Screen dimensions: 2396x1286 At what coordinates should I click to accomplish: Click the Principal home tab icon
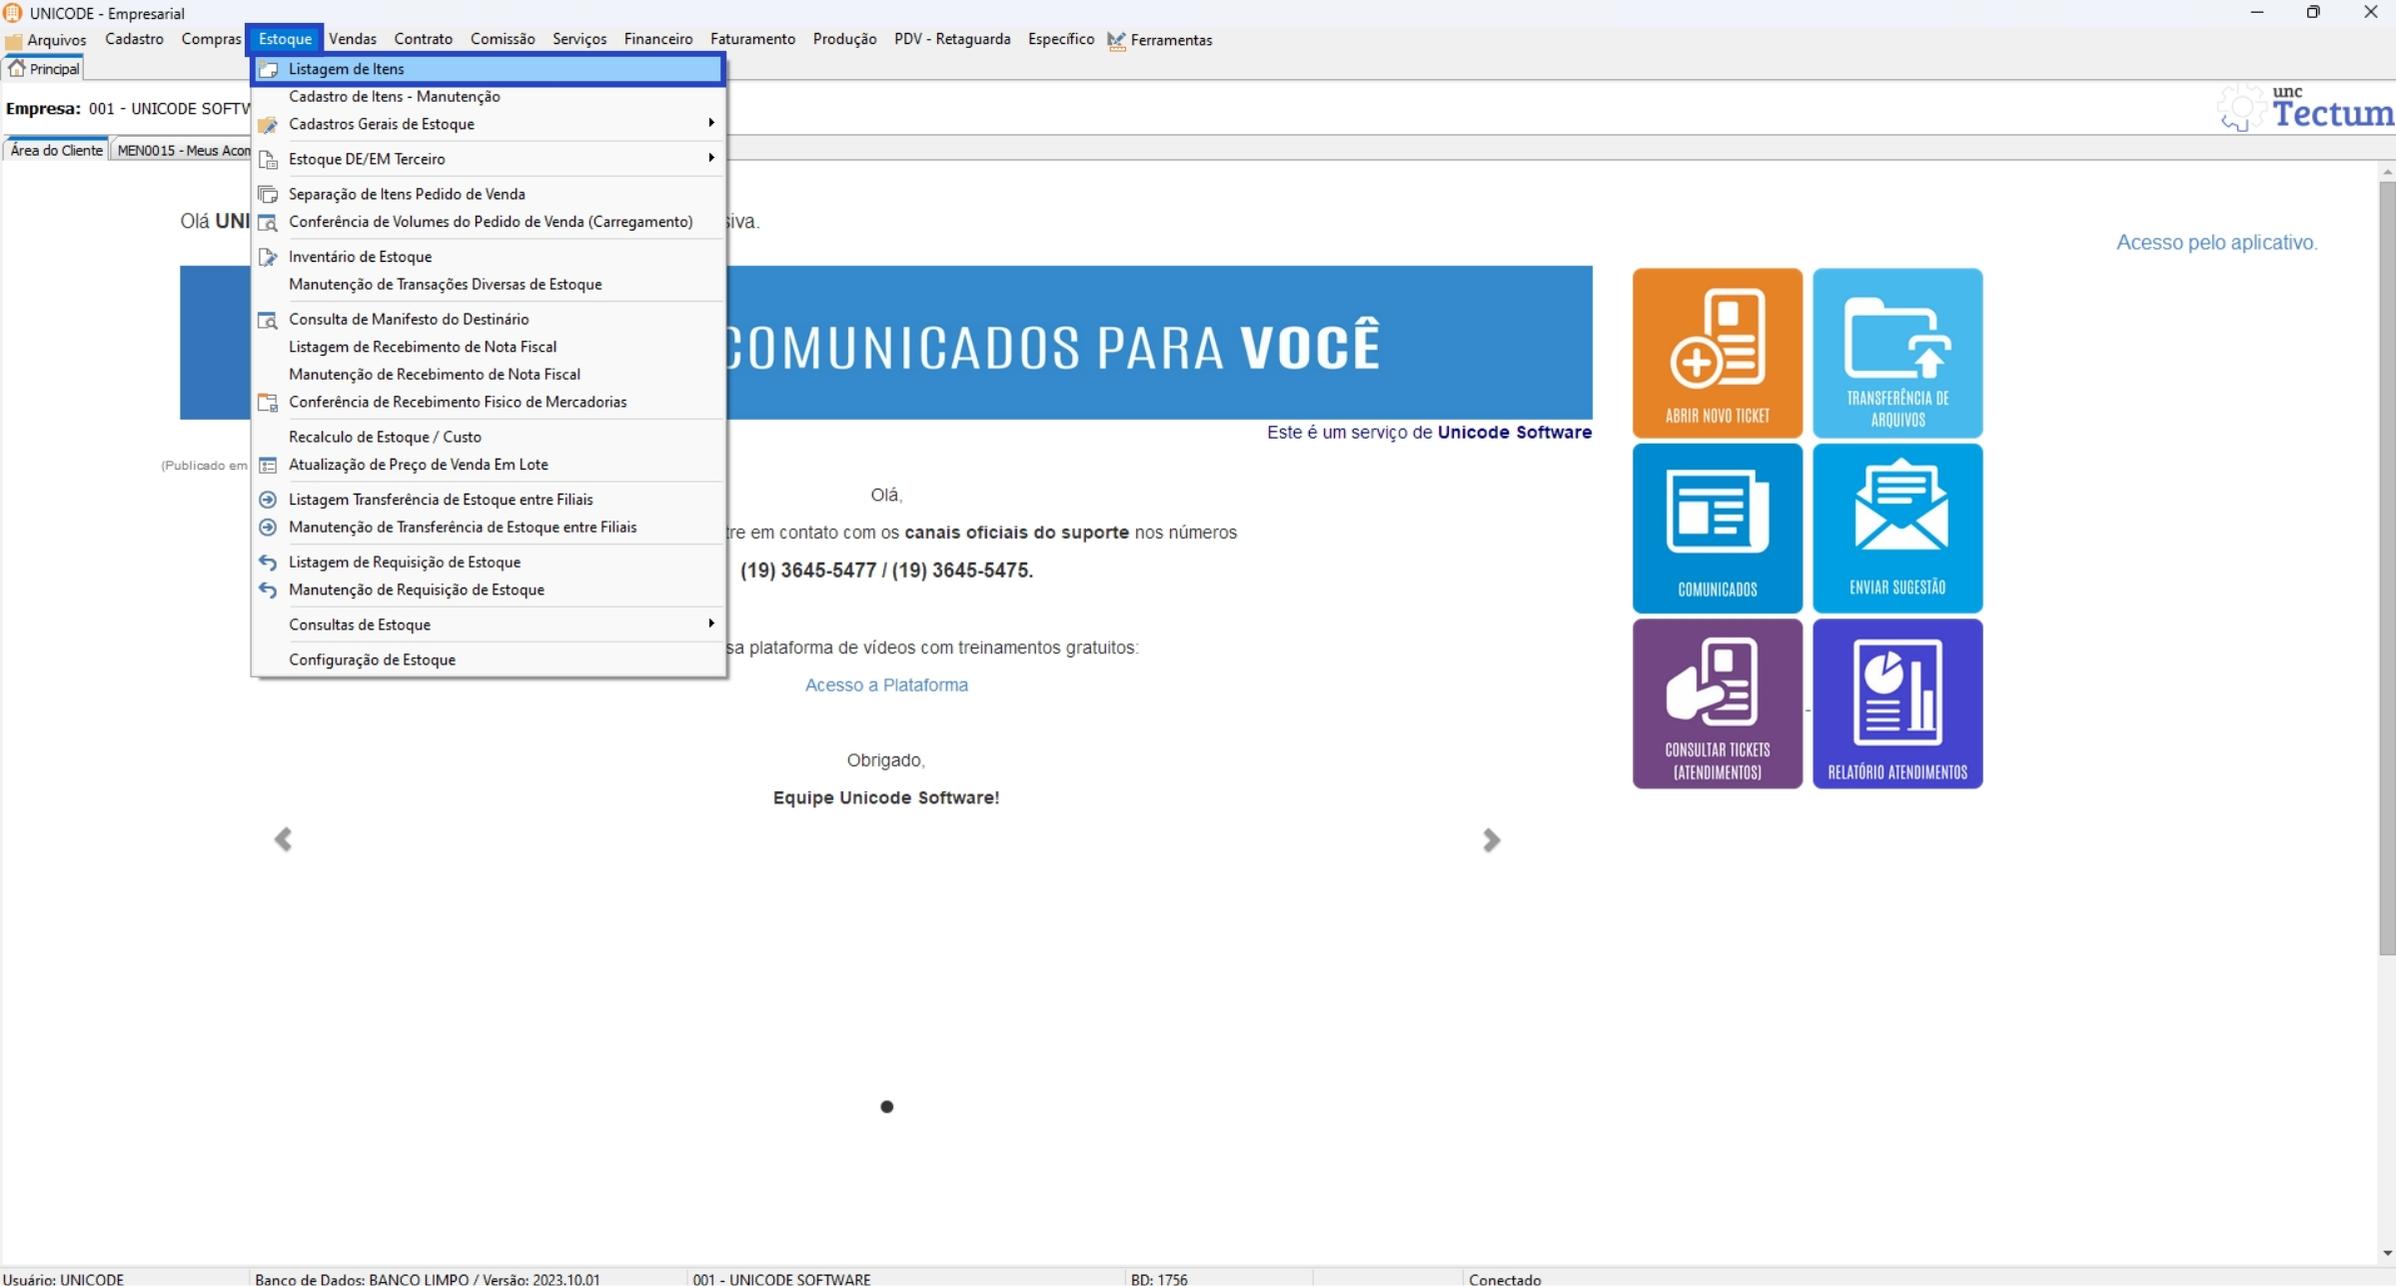point(17,68)
